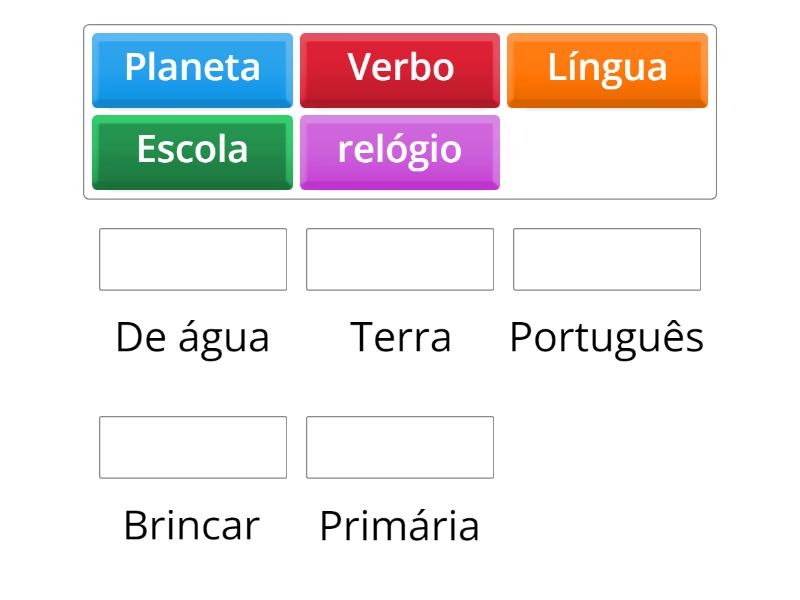
Task: Click the red Verbo tile
Action: tap(400, 69)
